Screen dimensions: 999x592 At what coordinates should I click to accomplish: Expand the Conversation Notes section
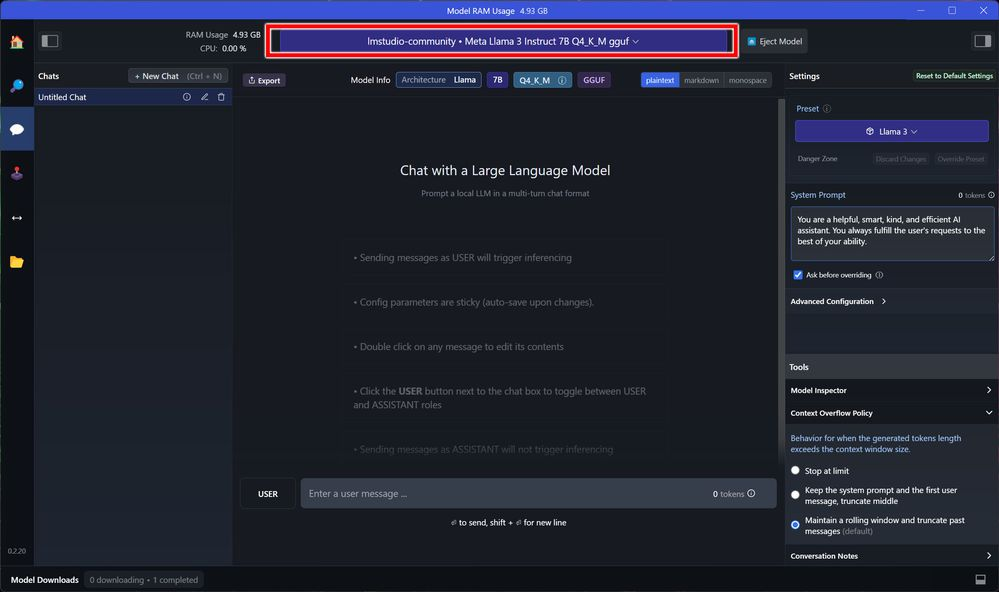891,556
